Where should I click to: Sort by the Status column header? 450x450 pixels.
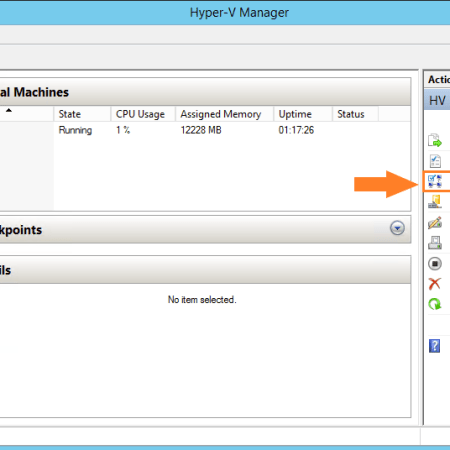click(x=355, y=114)
